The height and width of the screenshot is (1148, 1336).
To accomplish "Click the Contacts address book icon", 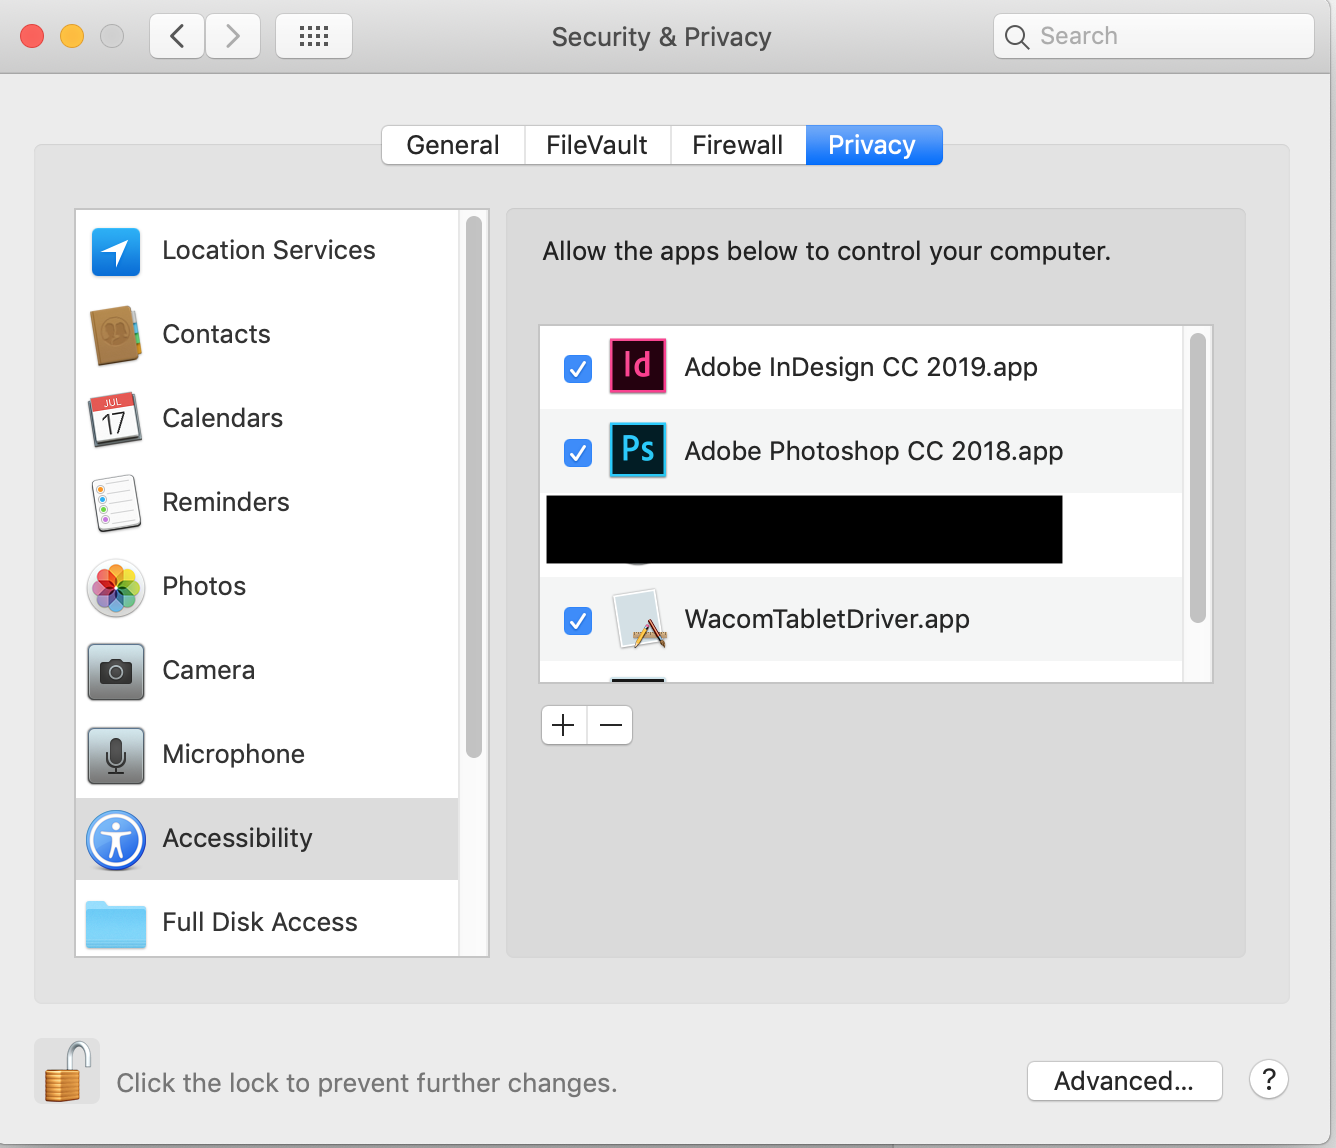I will [x=116, y=335].
